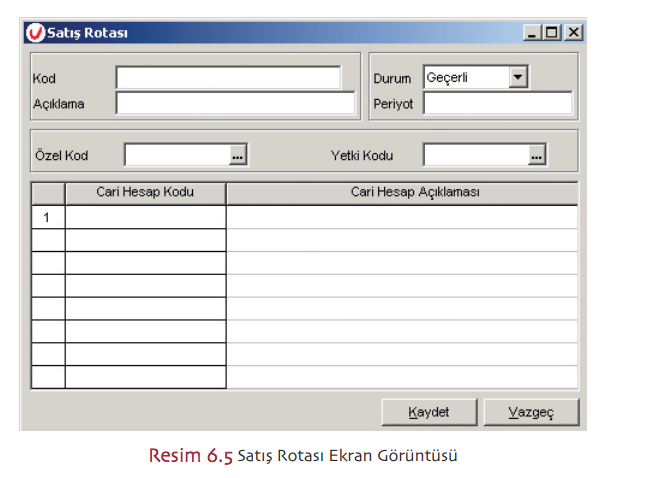
Task: Minimize the Satış Rotası window
Action: tap(533, 33)
